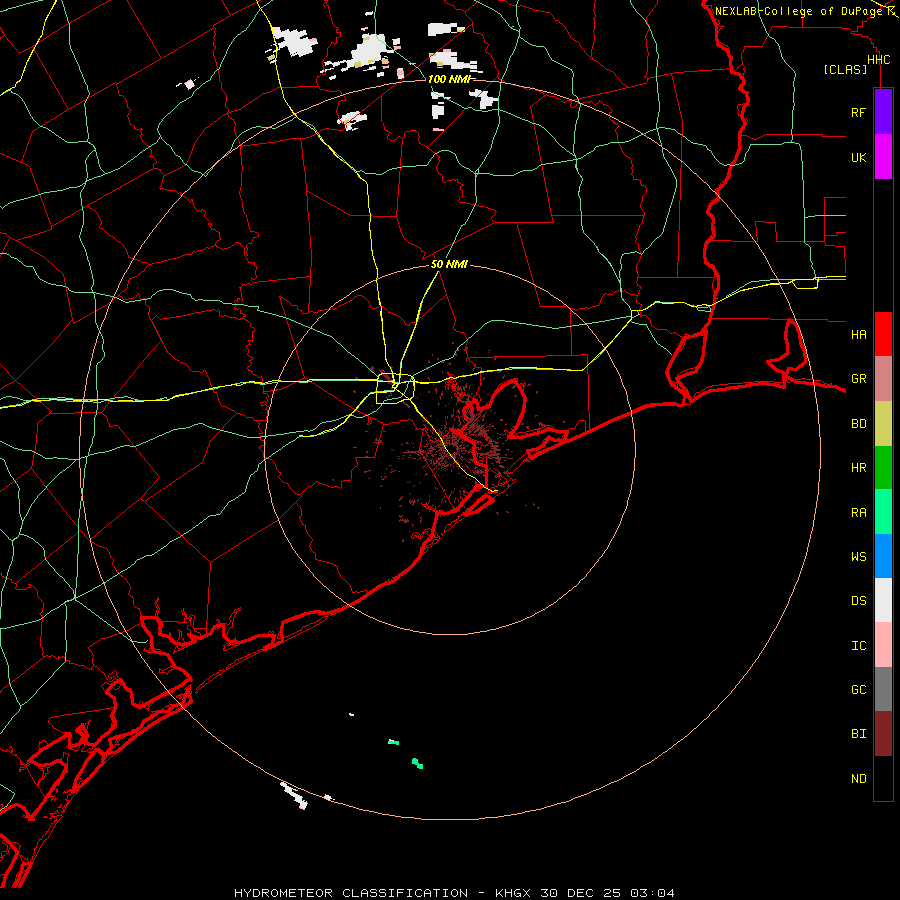Click the DS legend label
The height and width of the screenshot is (900, 900).
pos(858,600)
